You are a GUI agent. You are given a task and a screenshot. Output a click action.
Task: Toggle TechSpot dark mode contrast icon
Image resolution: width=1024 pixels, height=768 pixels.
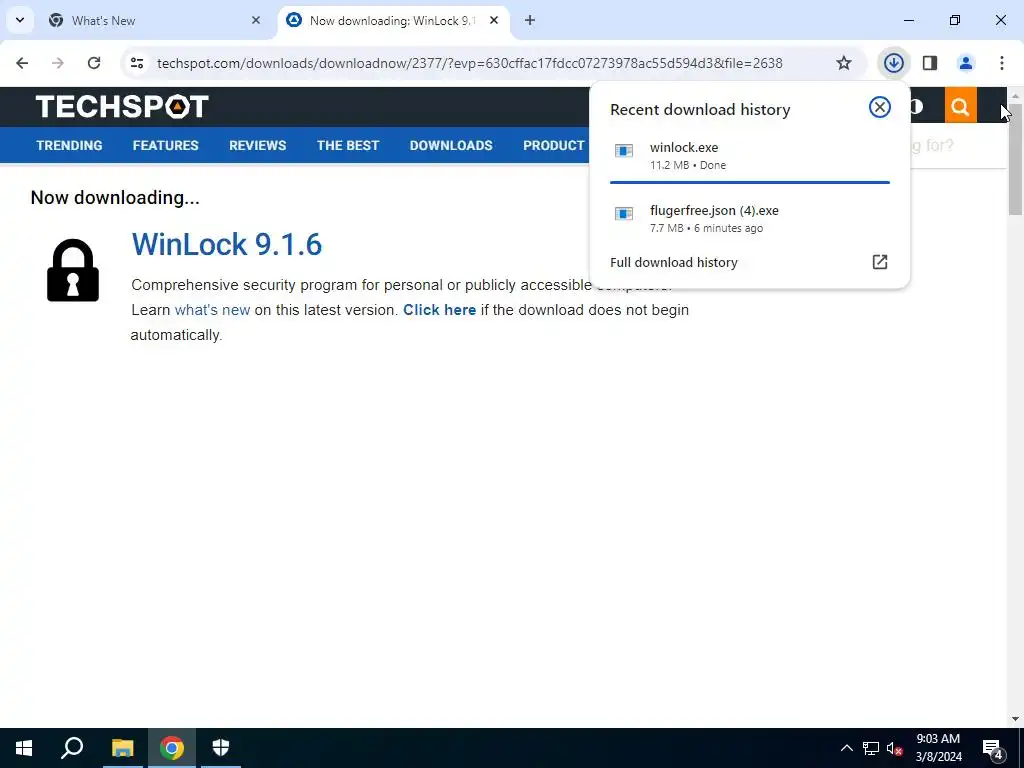[x=916, y=106]
